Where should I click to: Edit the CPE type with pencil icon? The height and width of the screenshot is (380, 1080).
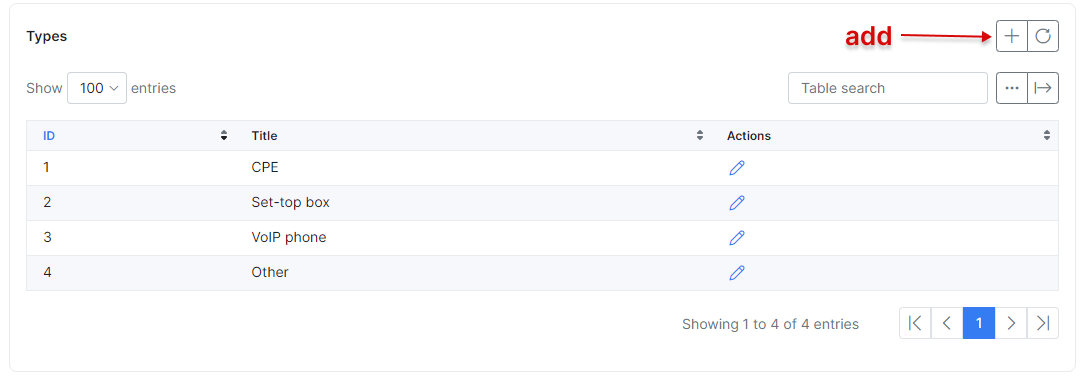tap(736, 167)
